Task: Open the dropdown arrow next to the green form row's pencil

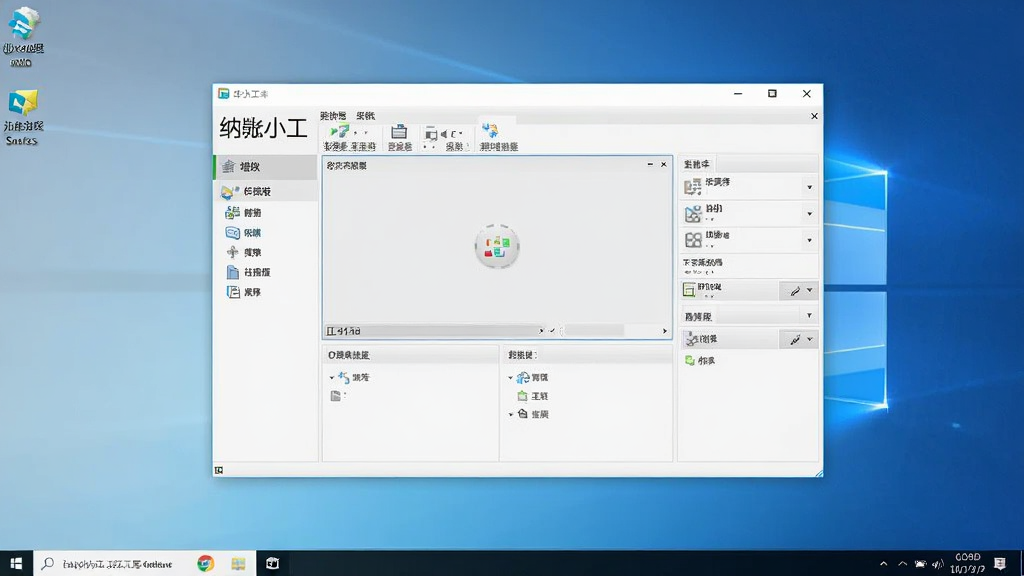Action: click(x=810, y=291)
